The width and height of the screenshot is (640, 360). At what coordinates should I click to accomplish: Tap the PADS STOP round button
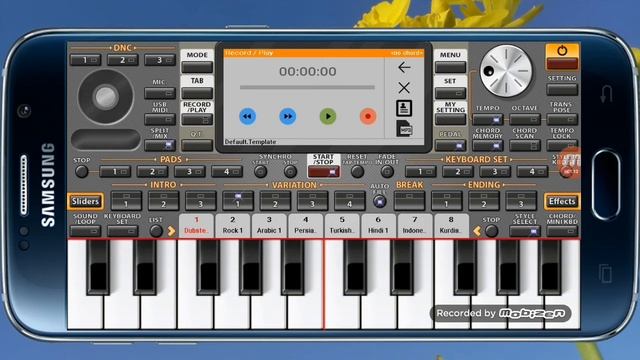pos(82,171)
